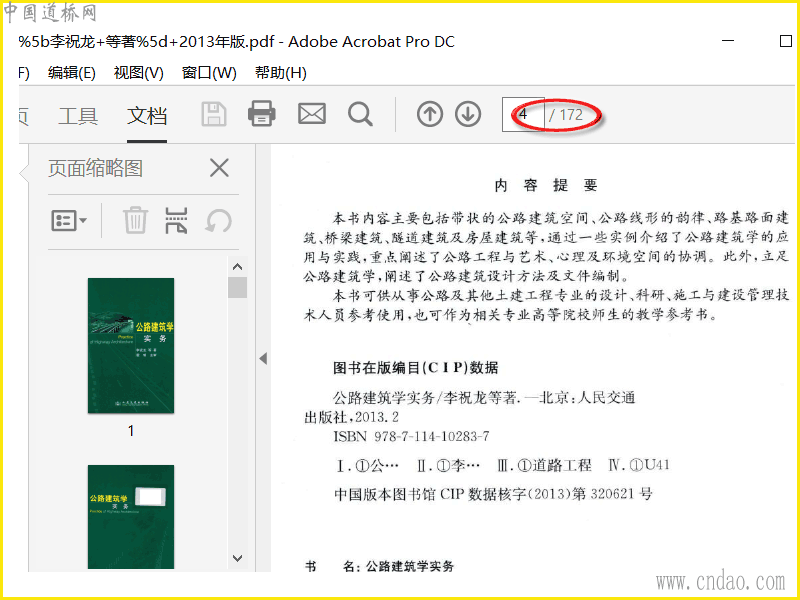This screenshot has height=600, width=800.
Task: Open the 帮助(H) menu
Action: click(x=281, y=73)
